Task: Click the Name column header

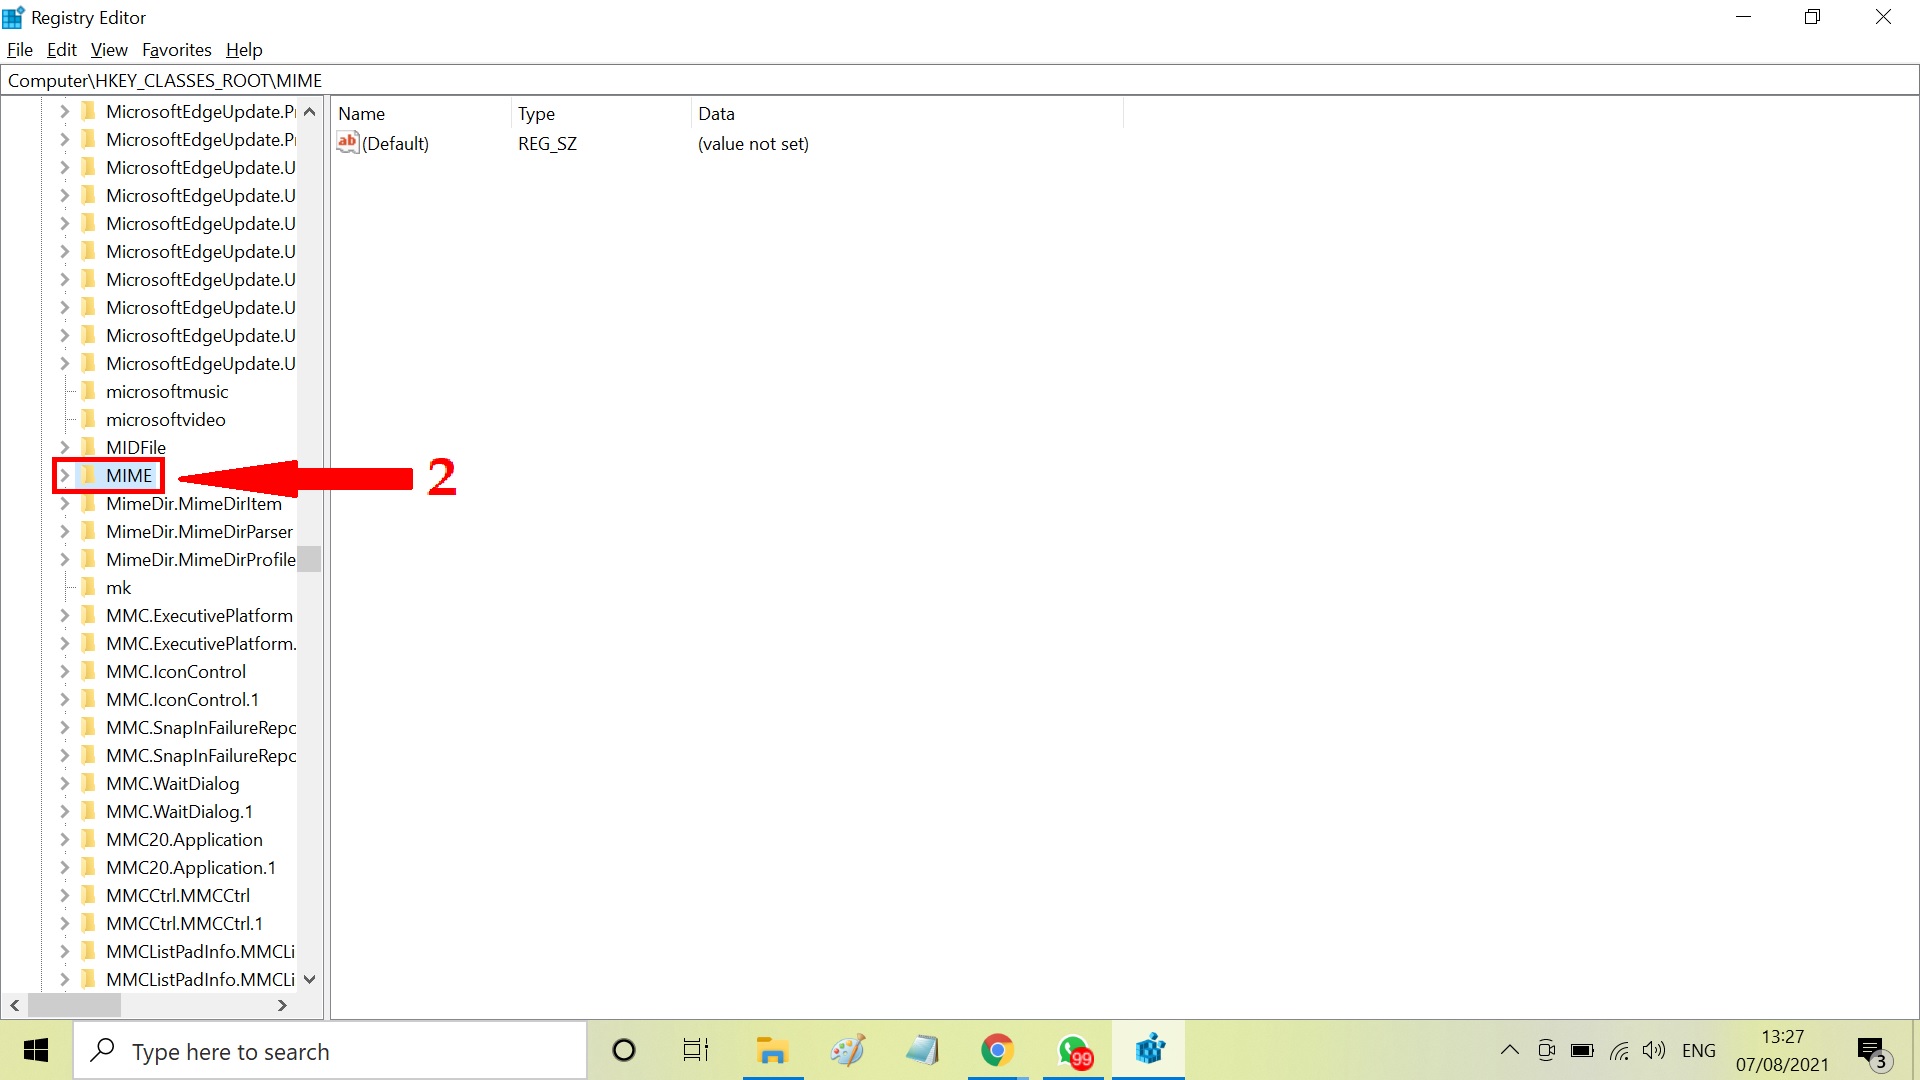Action: click(361, 114)
